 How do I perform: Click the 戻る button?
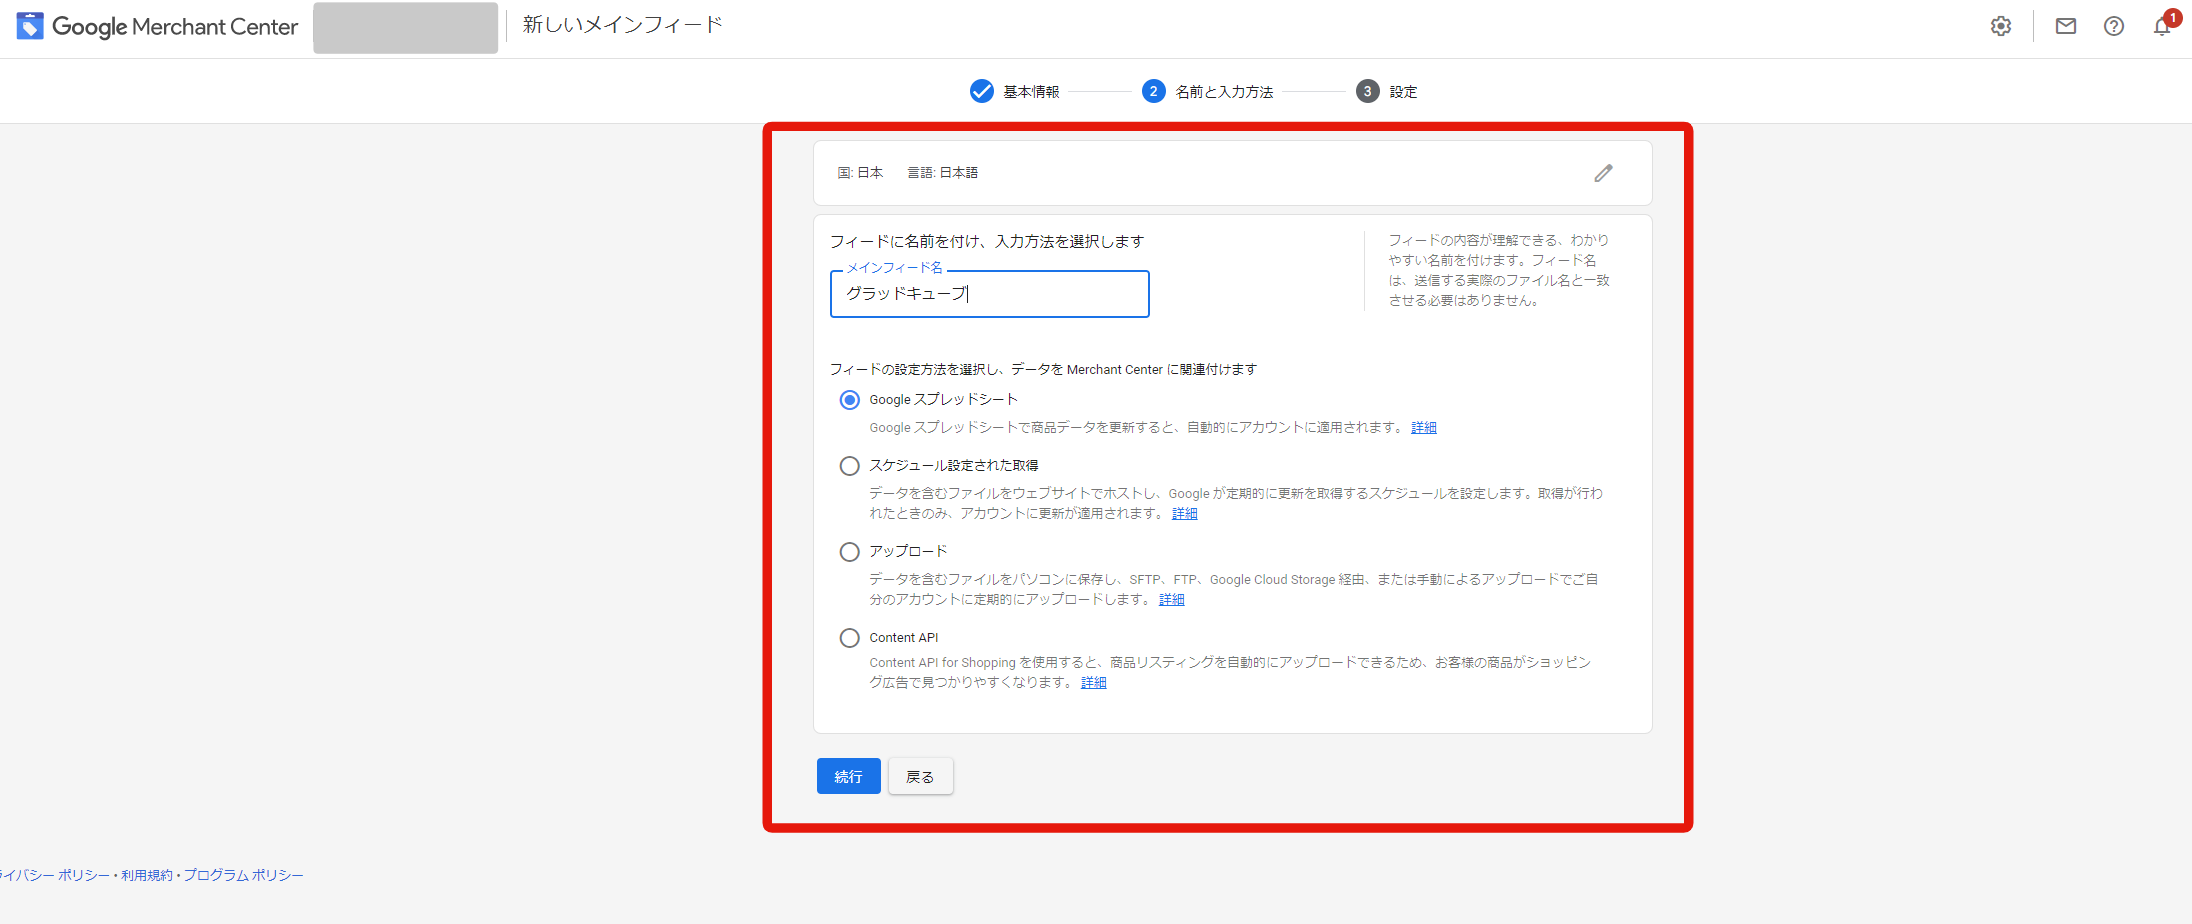920,776
